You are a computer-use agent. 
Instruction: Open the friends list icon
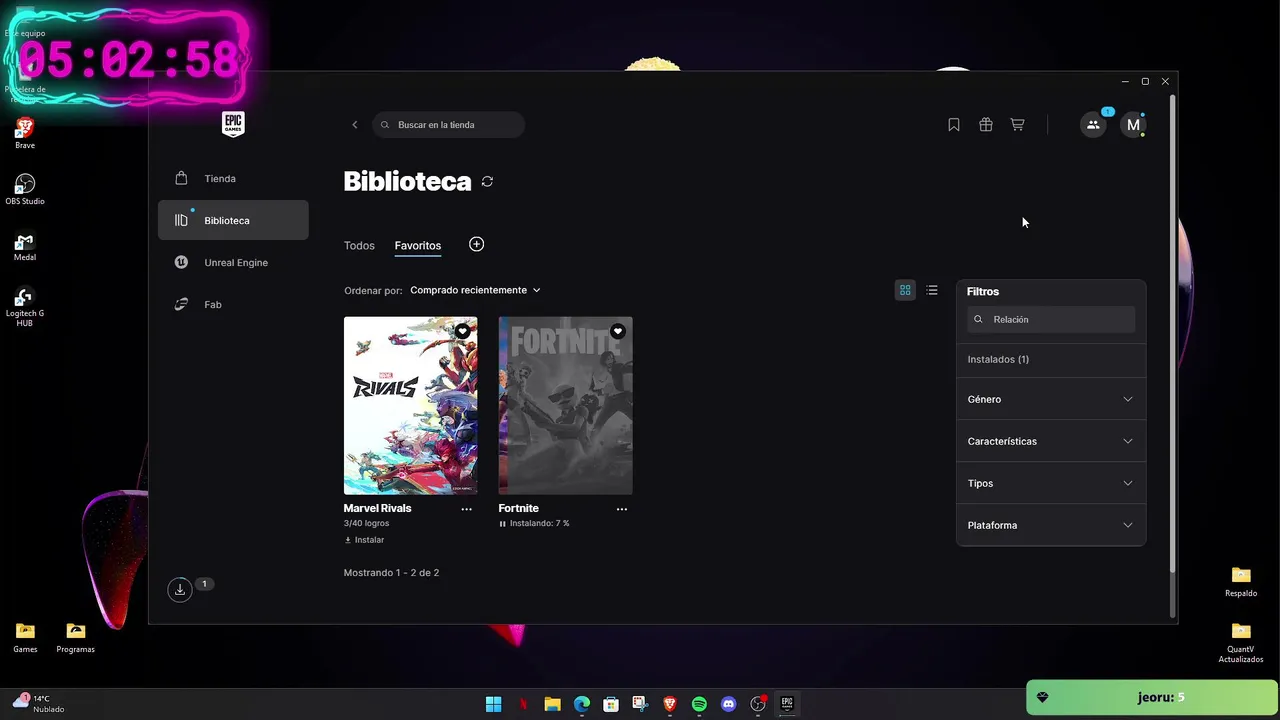coord(1093,125)
